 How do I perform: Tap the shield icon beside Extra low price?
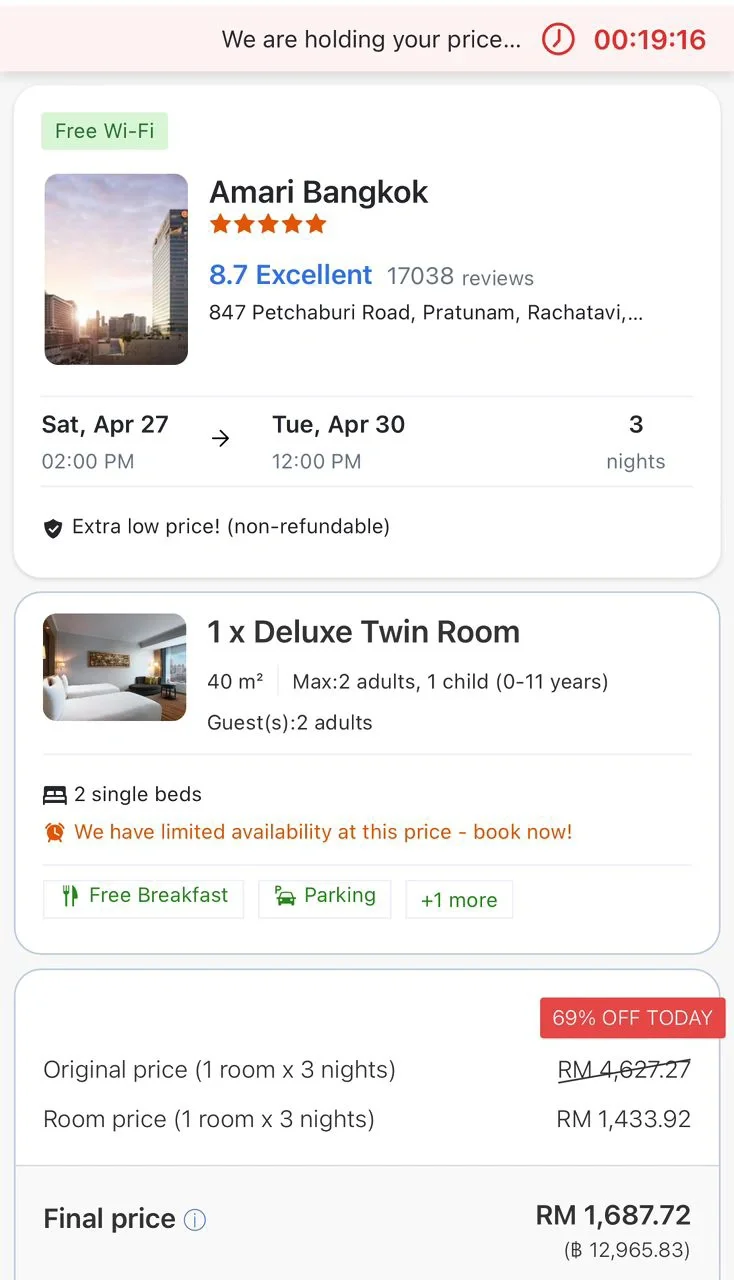pyautogui.click(x=53, y=528)
